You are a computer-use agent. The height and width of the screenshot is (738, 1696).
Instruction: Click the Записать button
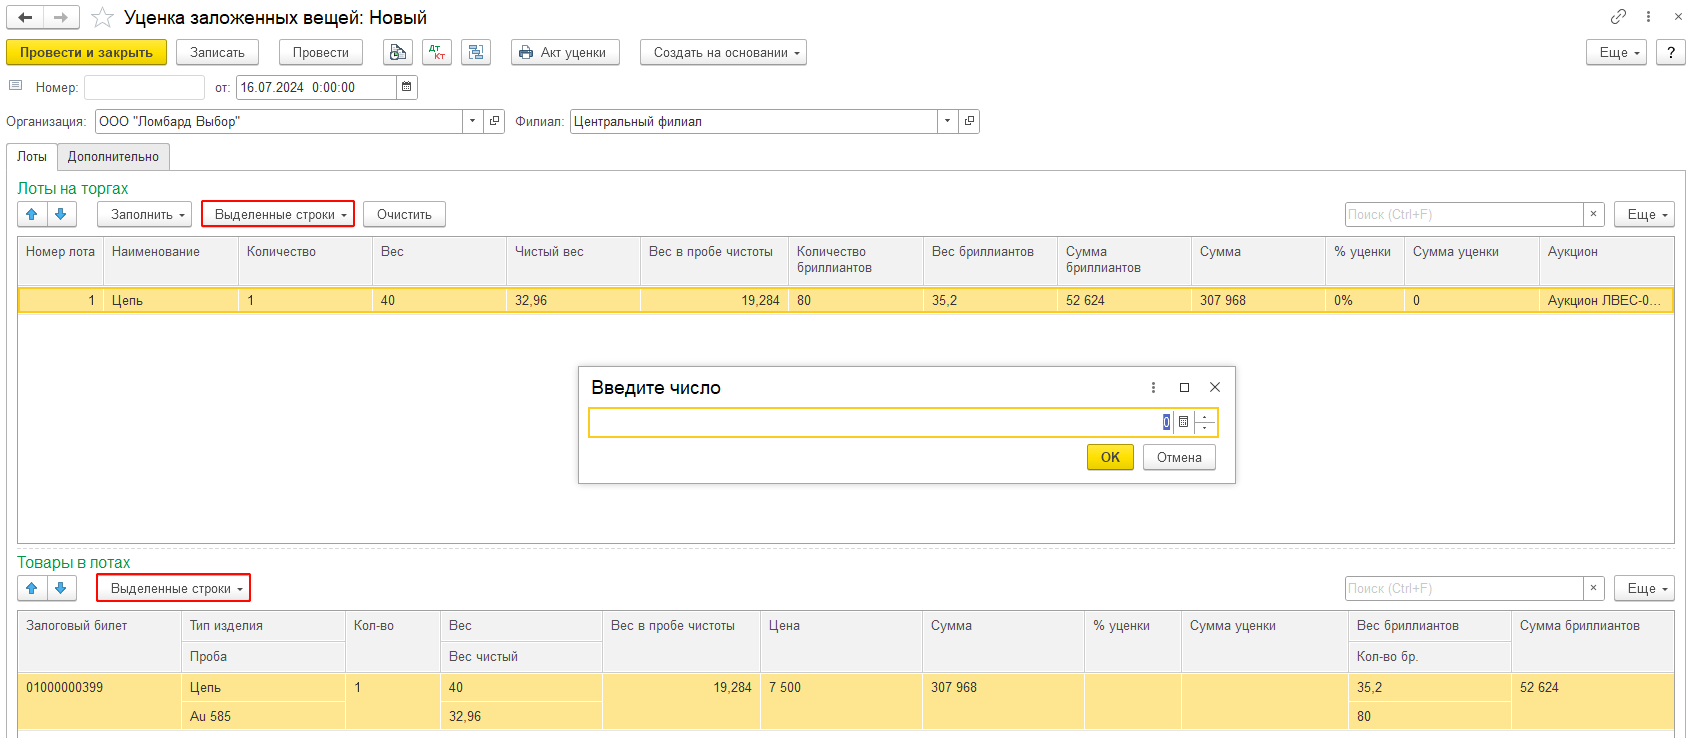point(217,52)
